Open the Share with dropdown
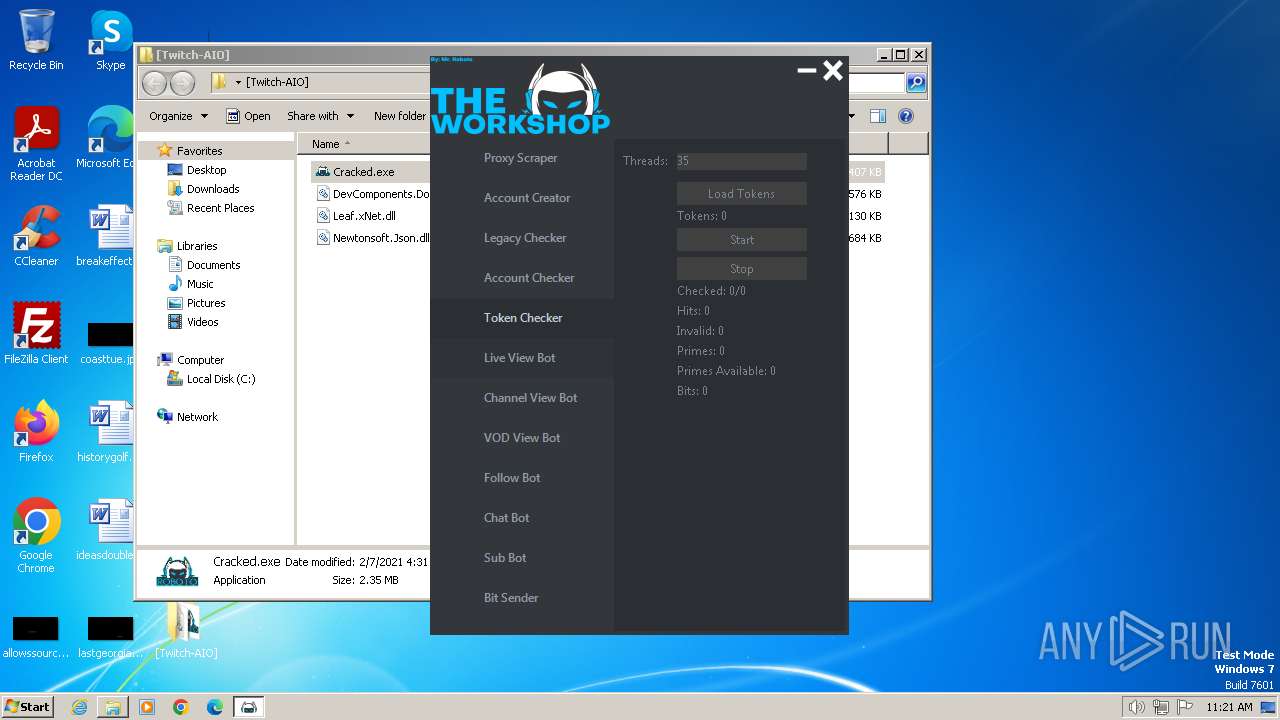 [x=320, y=116]
